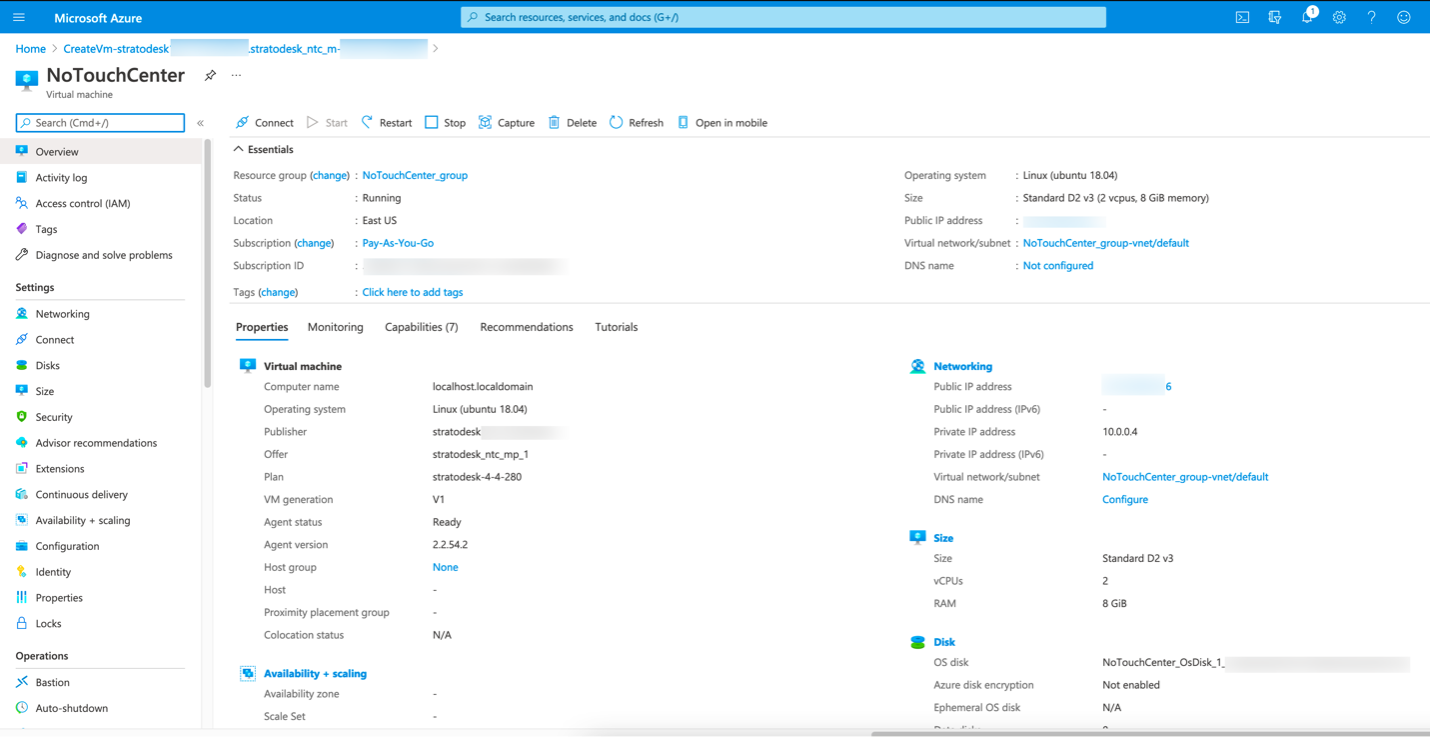Click Connect in the VM toolbar

click(264, 122)
